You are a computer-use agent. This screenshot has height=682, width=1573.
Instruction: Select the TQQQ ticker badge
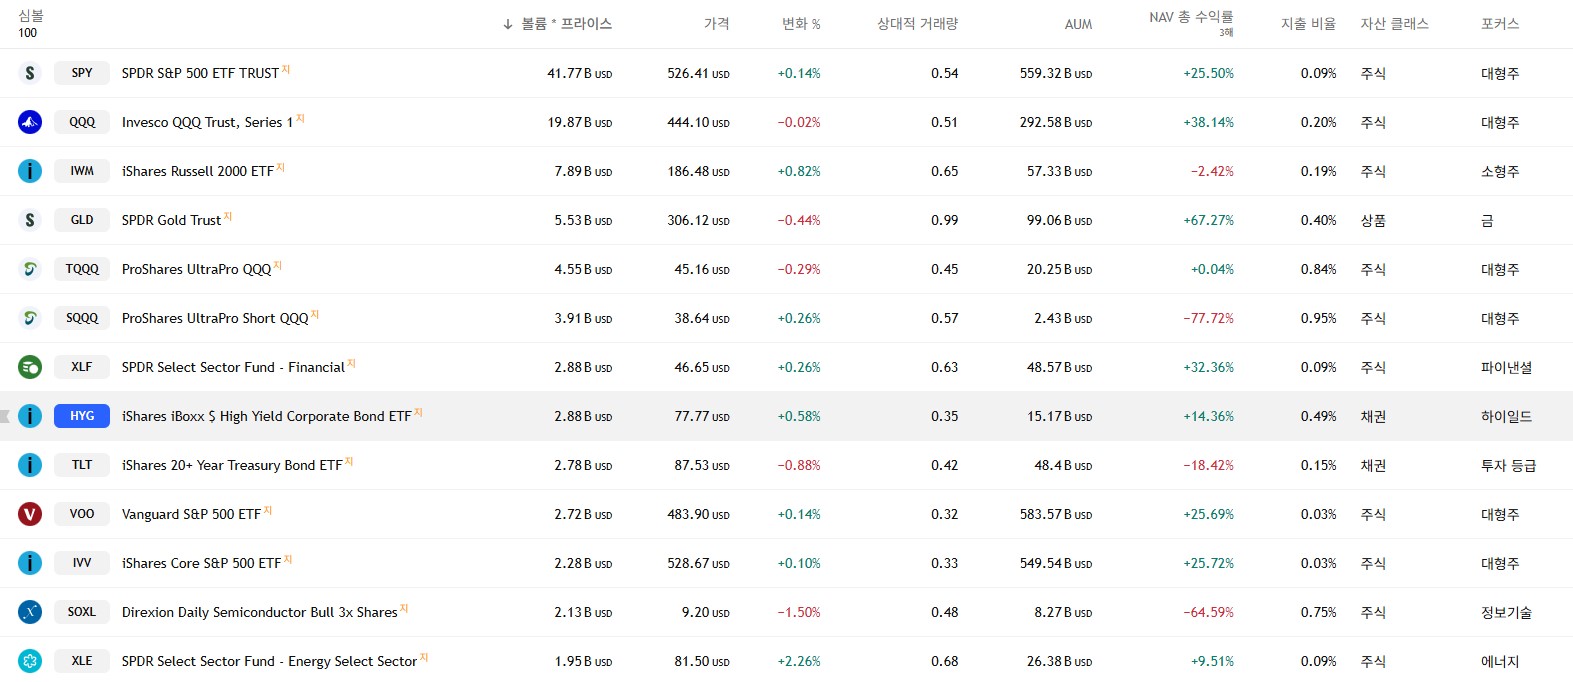click(x=82, y=269)
